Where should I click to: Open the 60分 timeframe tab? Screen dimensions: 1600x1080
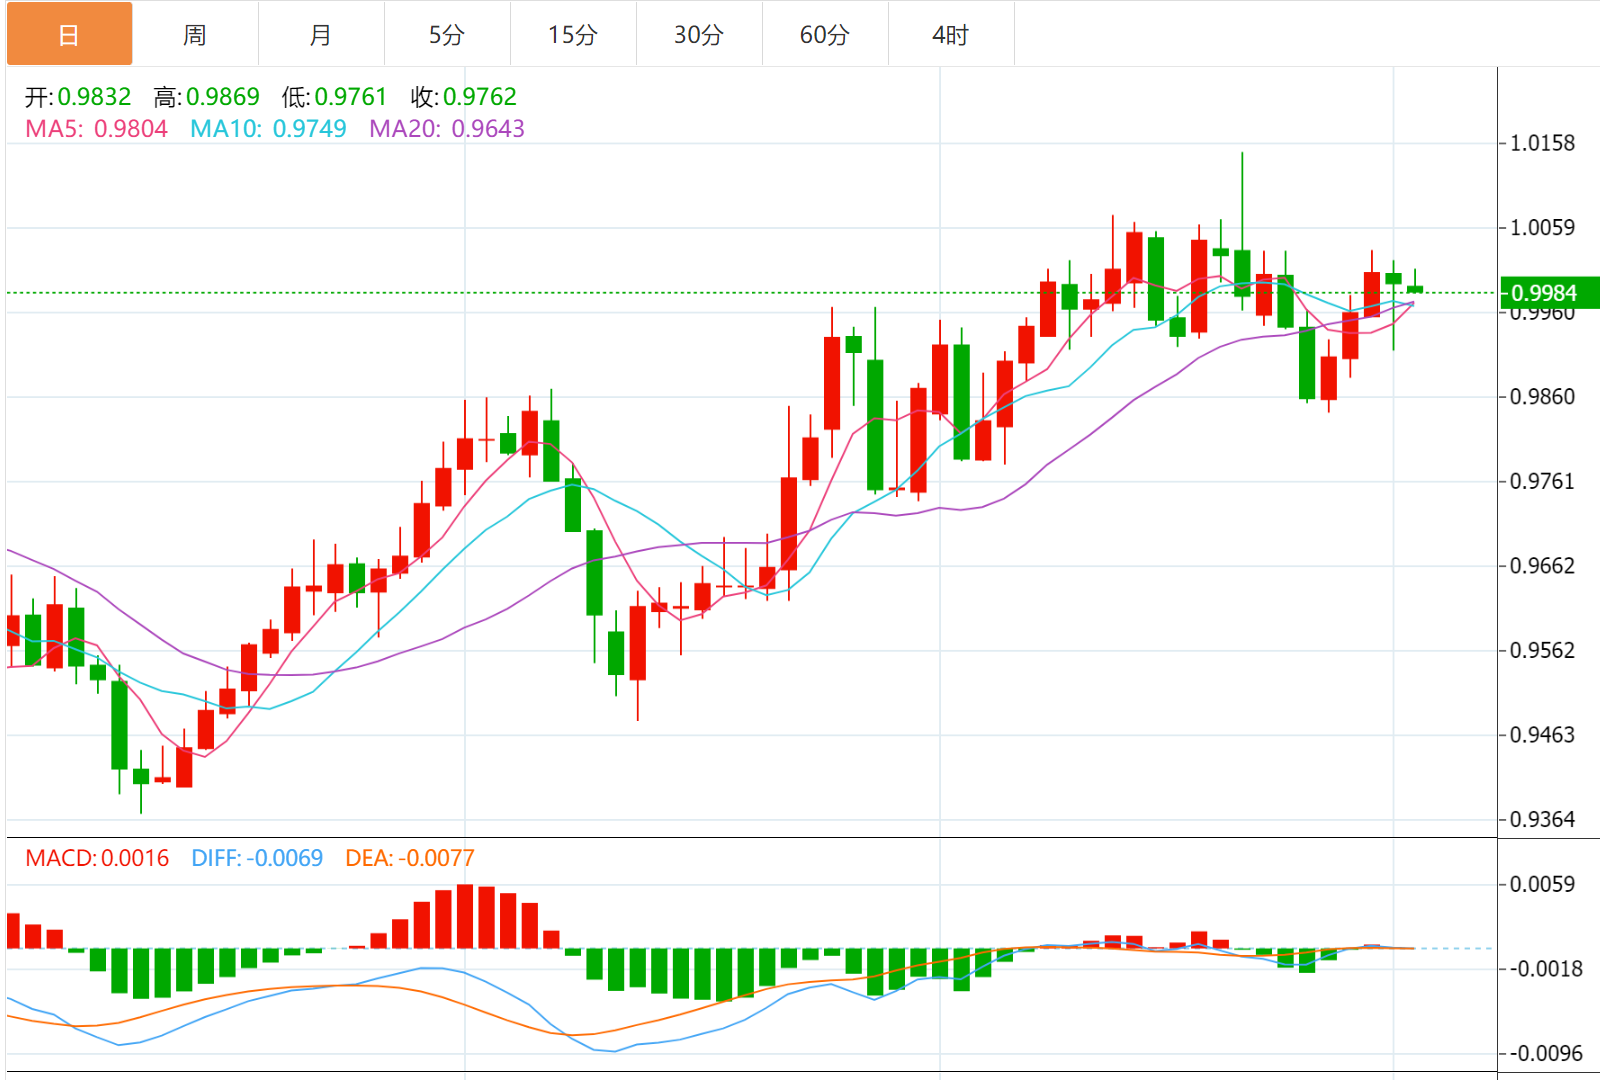coord(825,35)
